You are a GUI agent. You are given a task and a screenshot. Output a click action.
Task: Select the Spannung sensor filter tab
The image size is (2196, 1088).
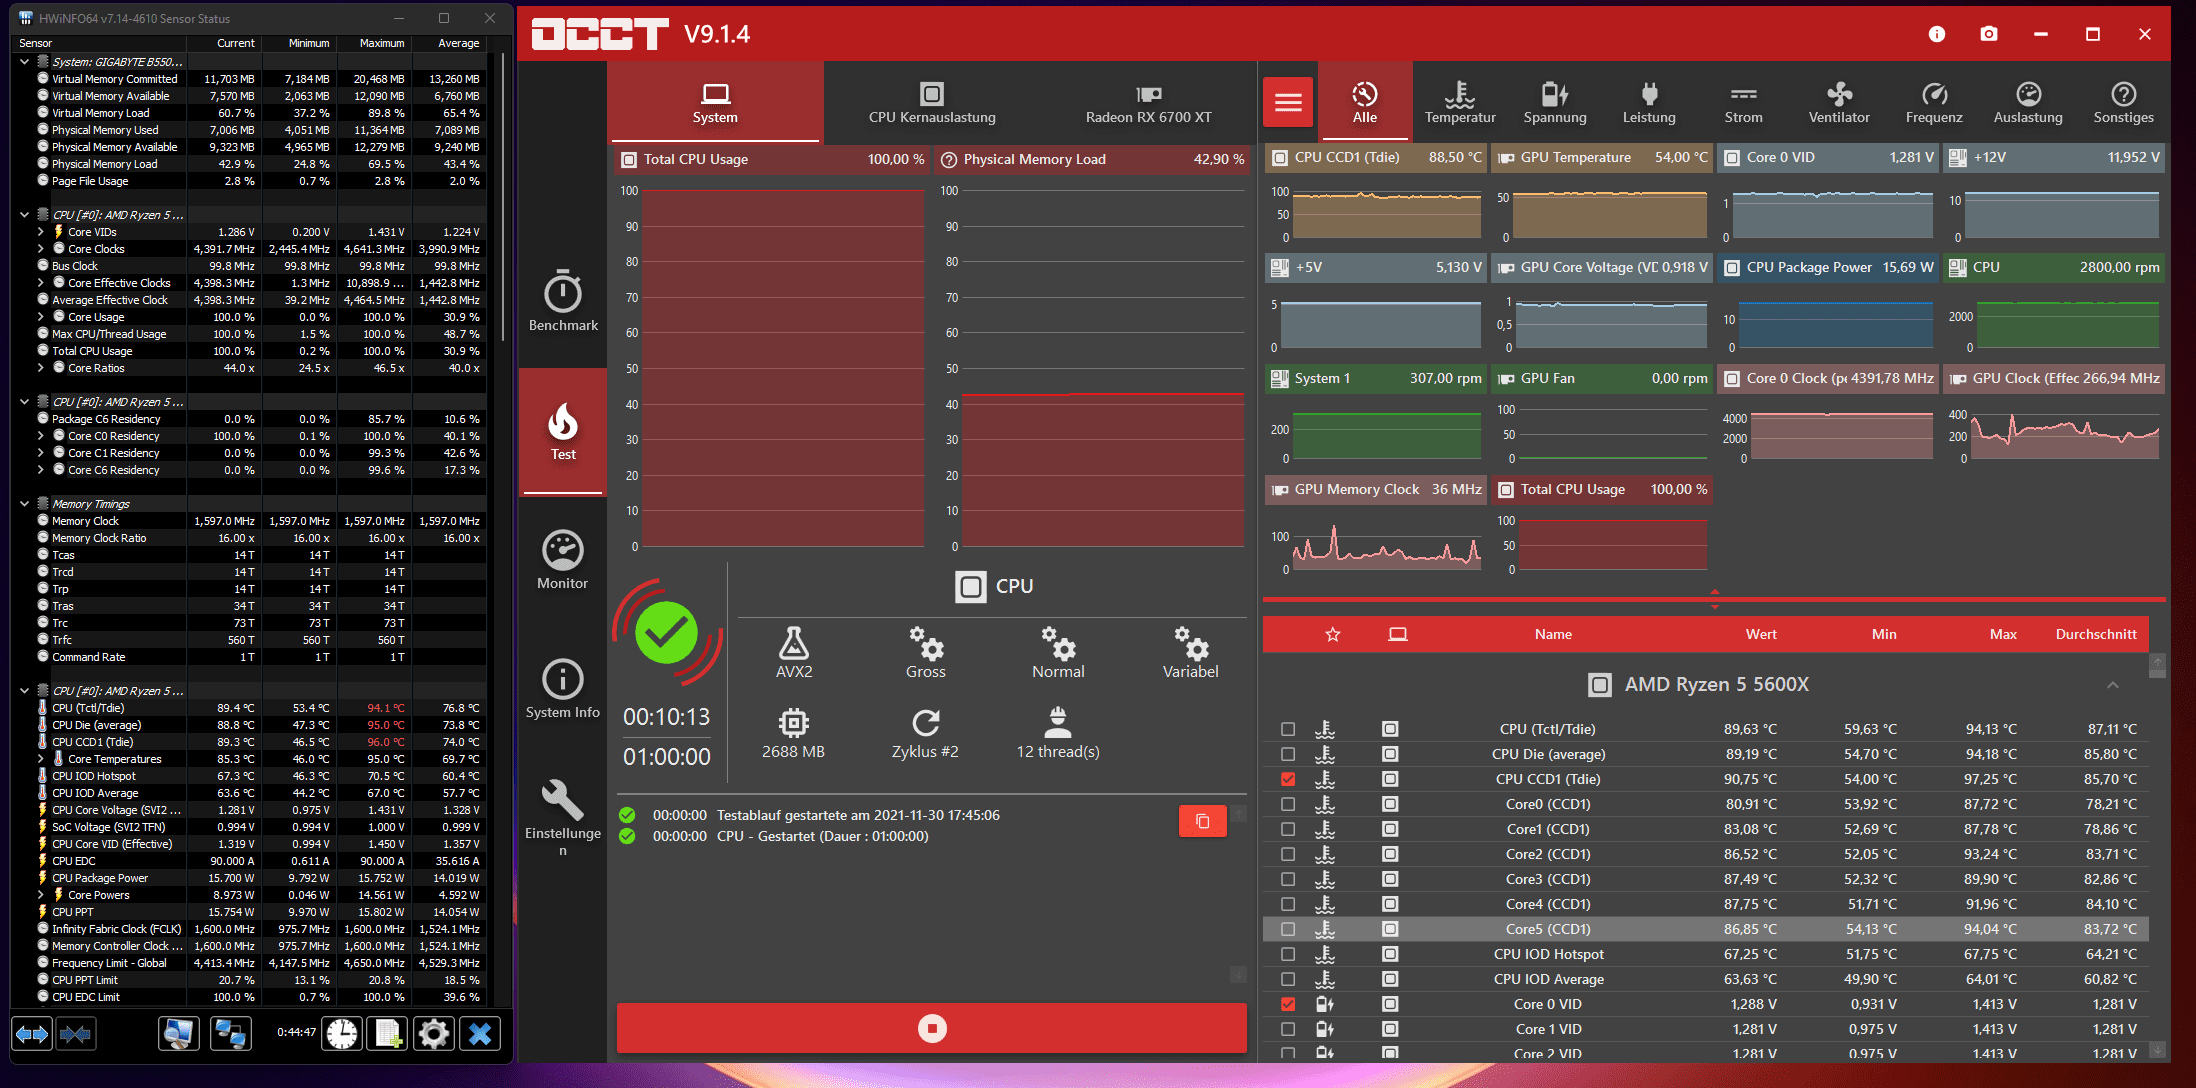pyautogui.click(x=1555, y=102)
